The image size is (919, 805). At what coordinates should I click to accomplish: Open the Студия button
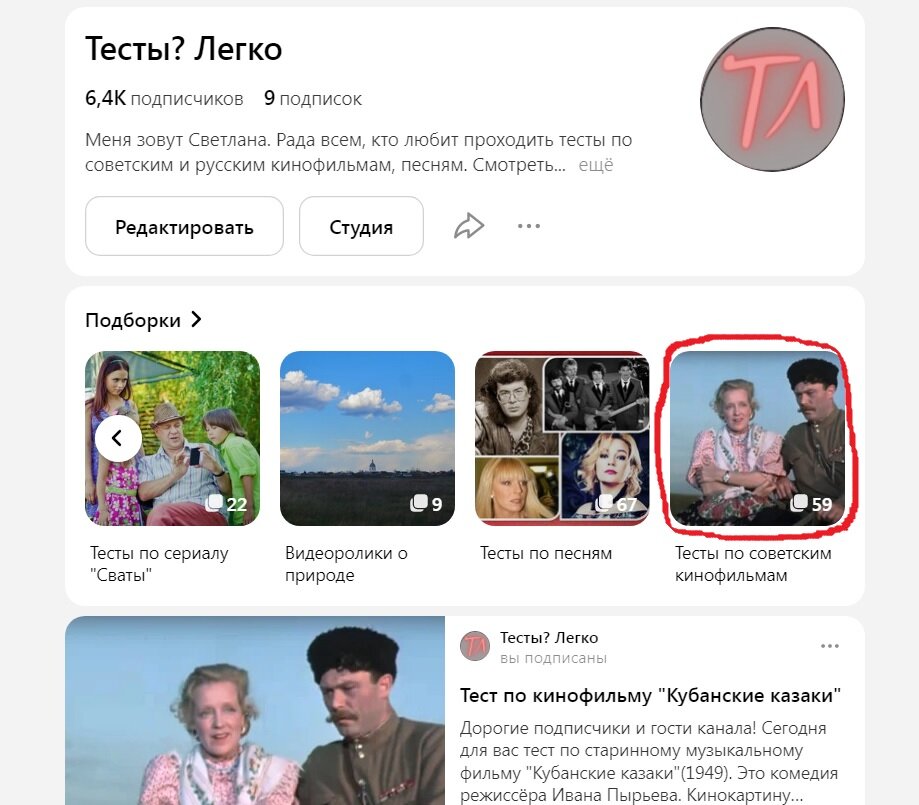tap(361, 226)
